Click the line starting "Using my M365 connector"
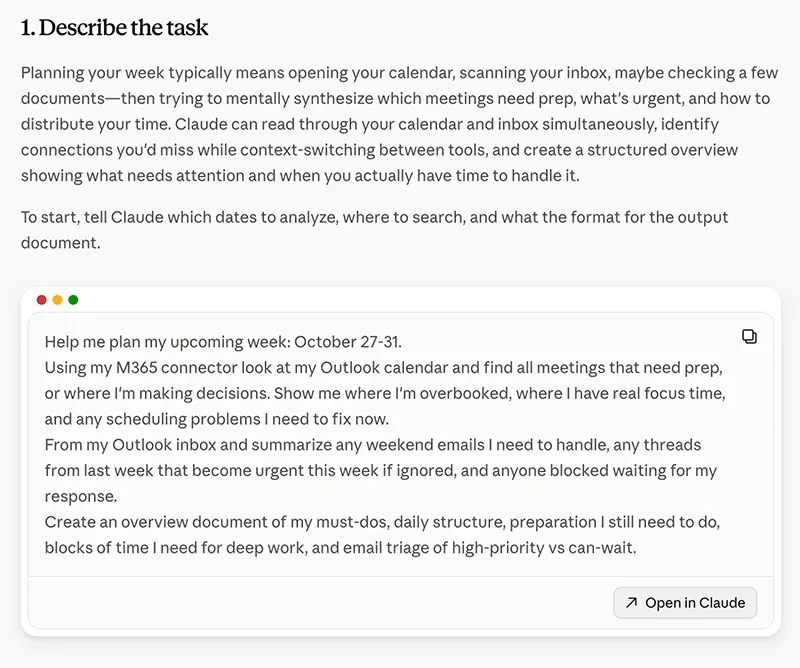 [x=384, y=367]
